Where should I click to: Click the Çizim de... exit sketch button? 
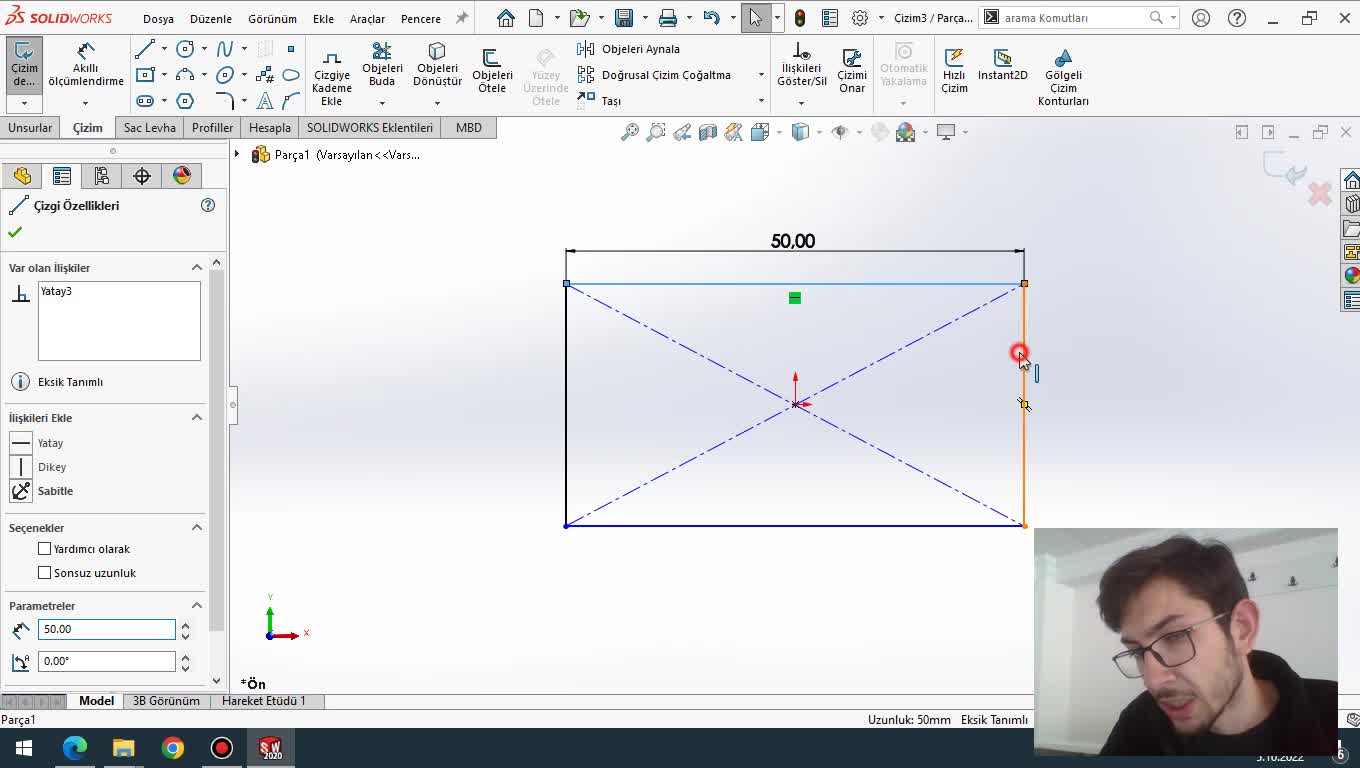24,66
